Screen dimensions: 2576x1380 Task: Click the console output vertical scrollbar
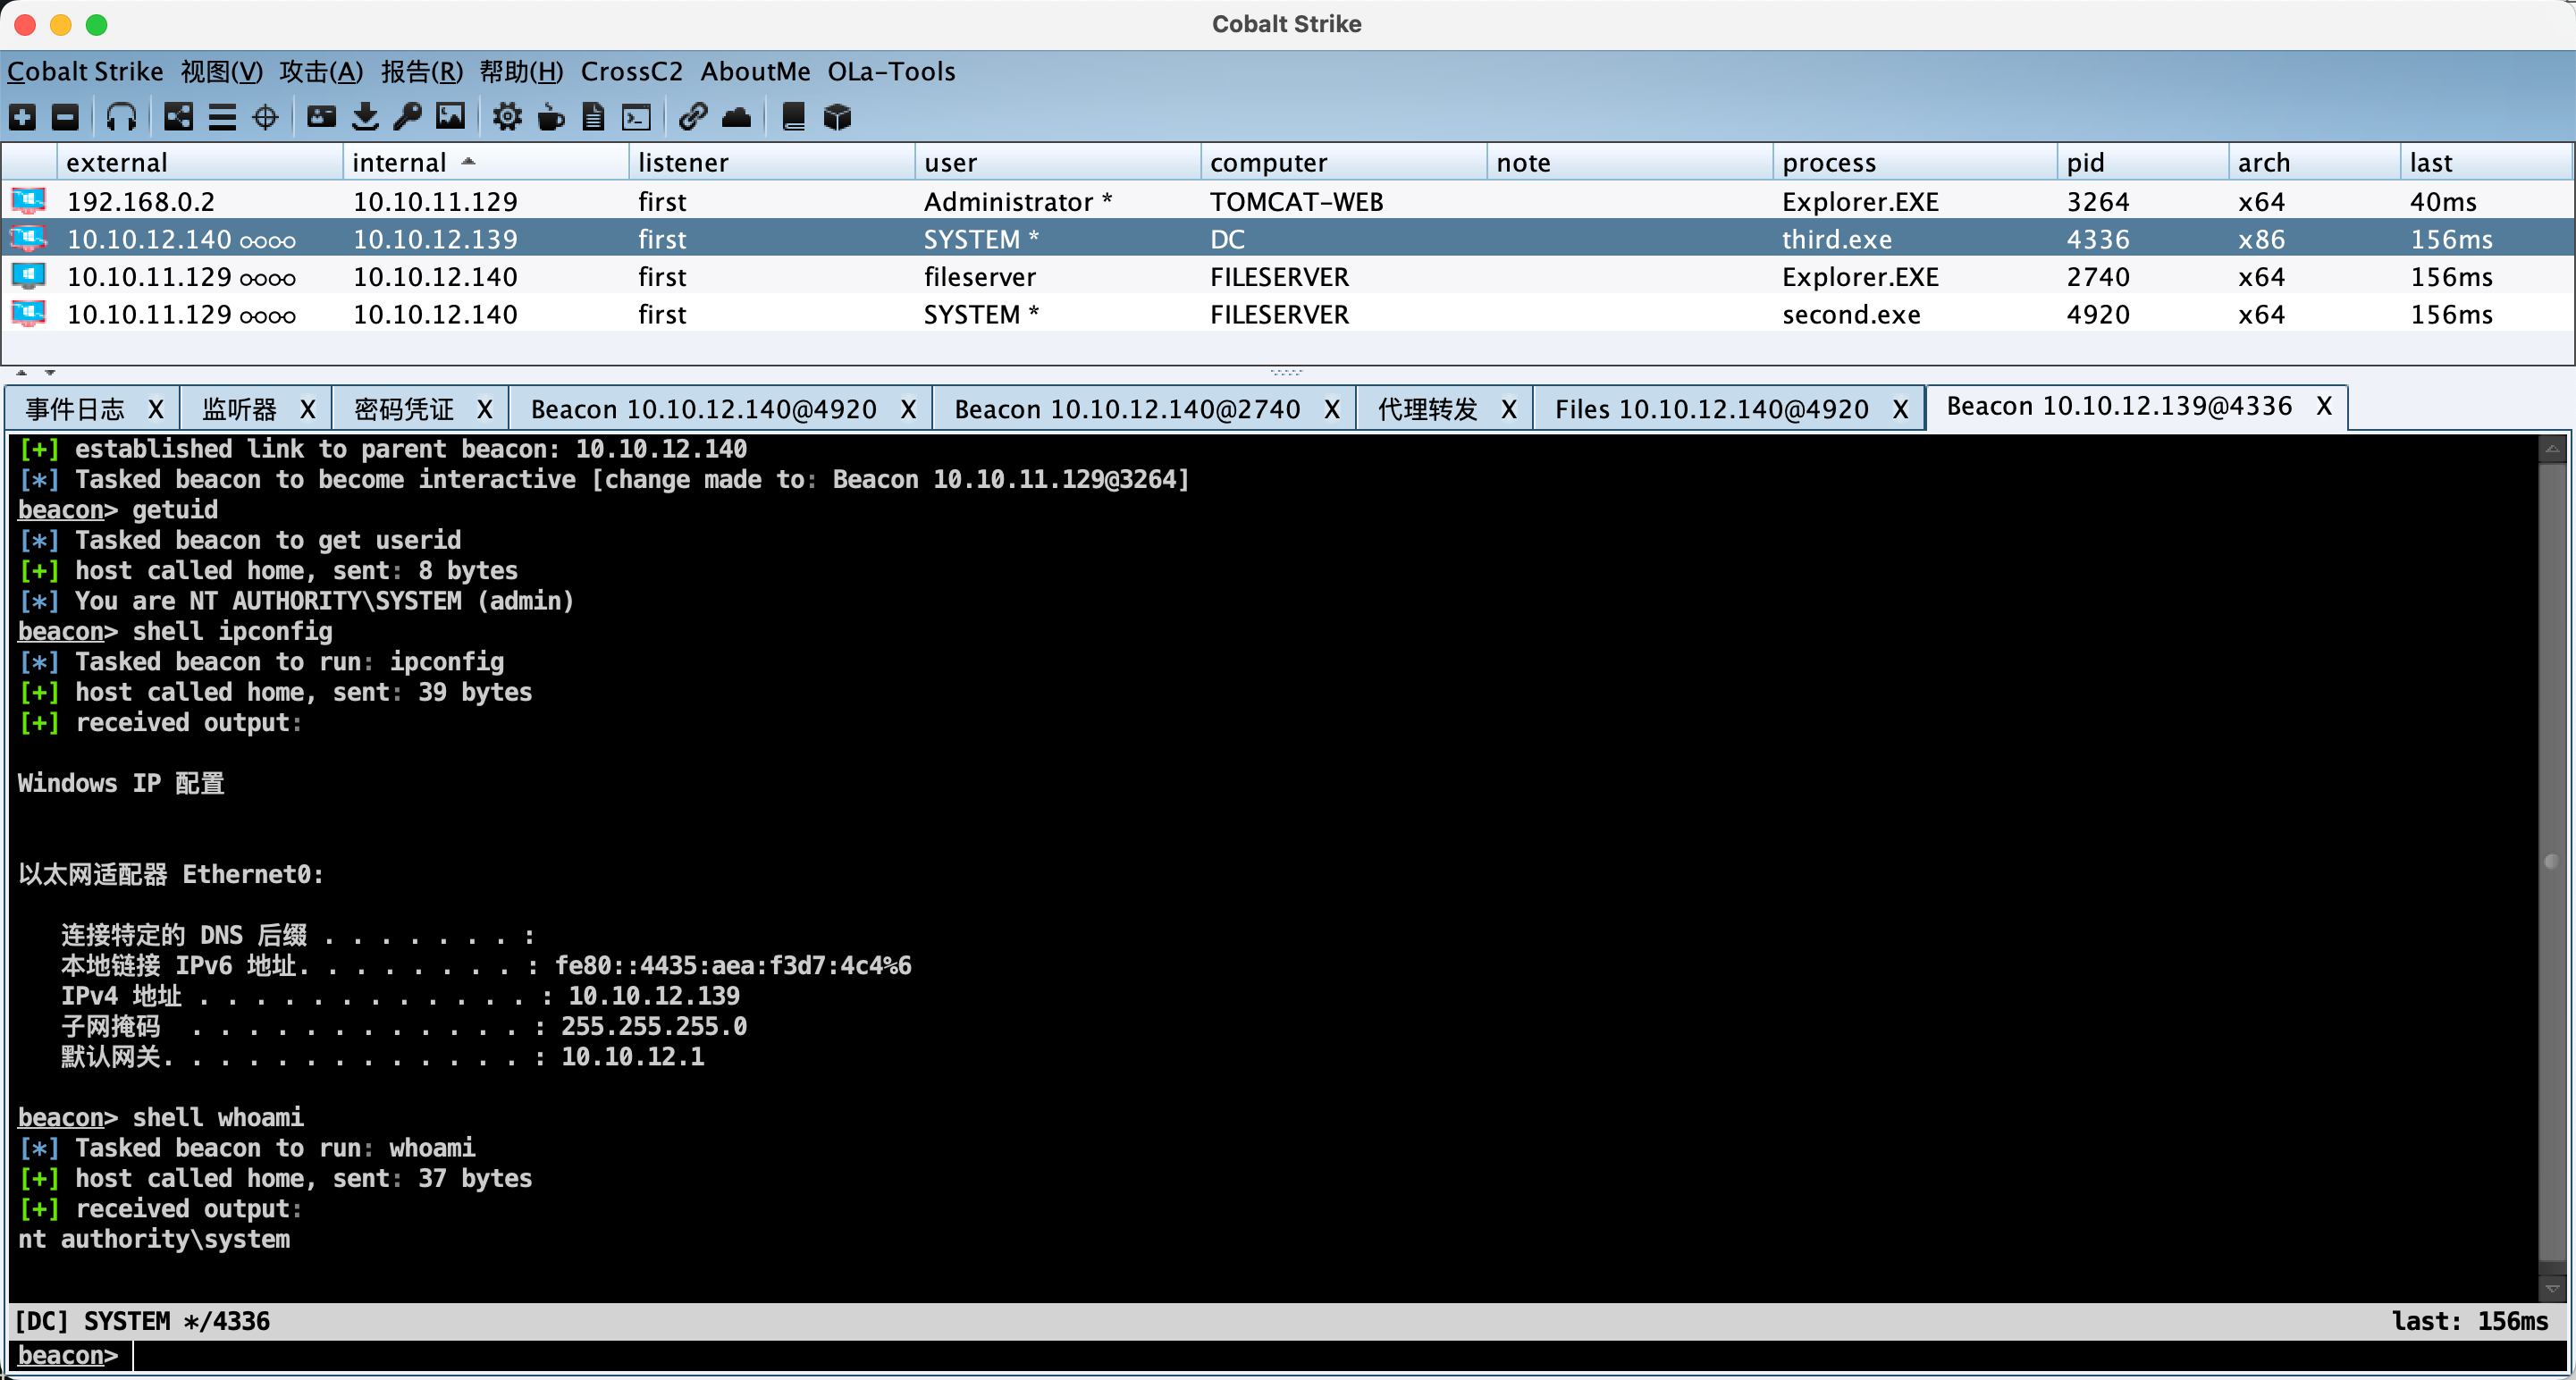(x=2551, y=860)
